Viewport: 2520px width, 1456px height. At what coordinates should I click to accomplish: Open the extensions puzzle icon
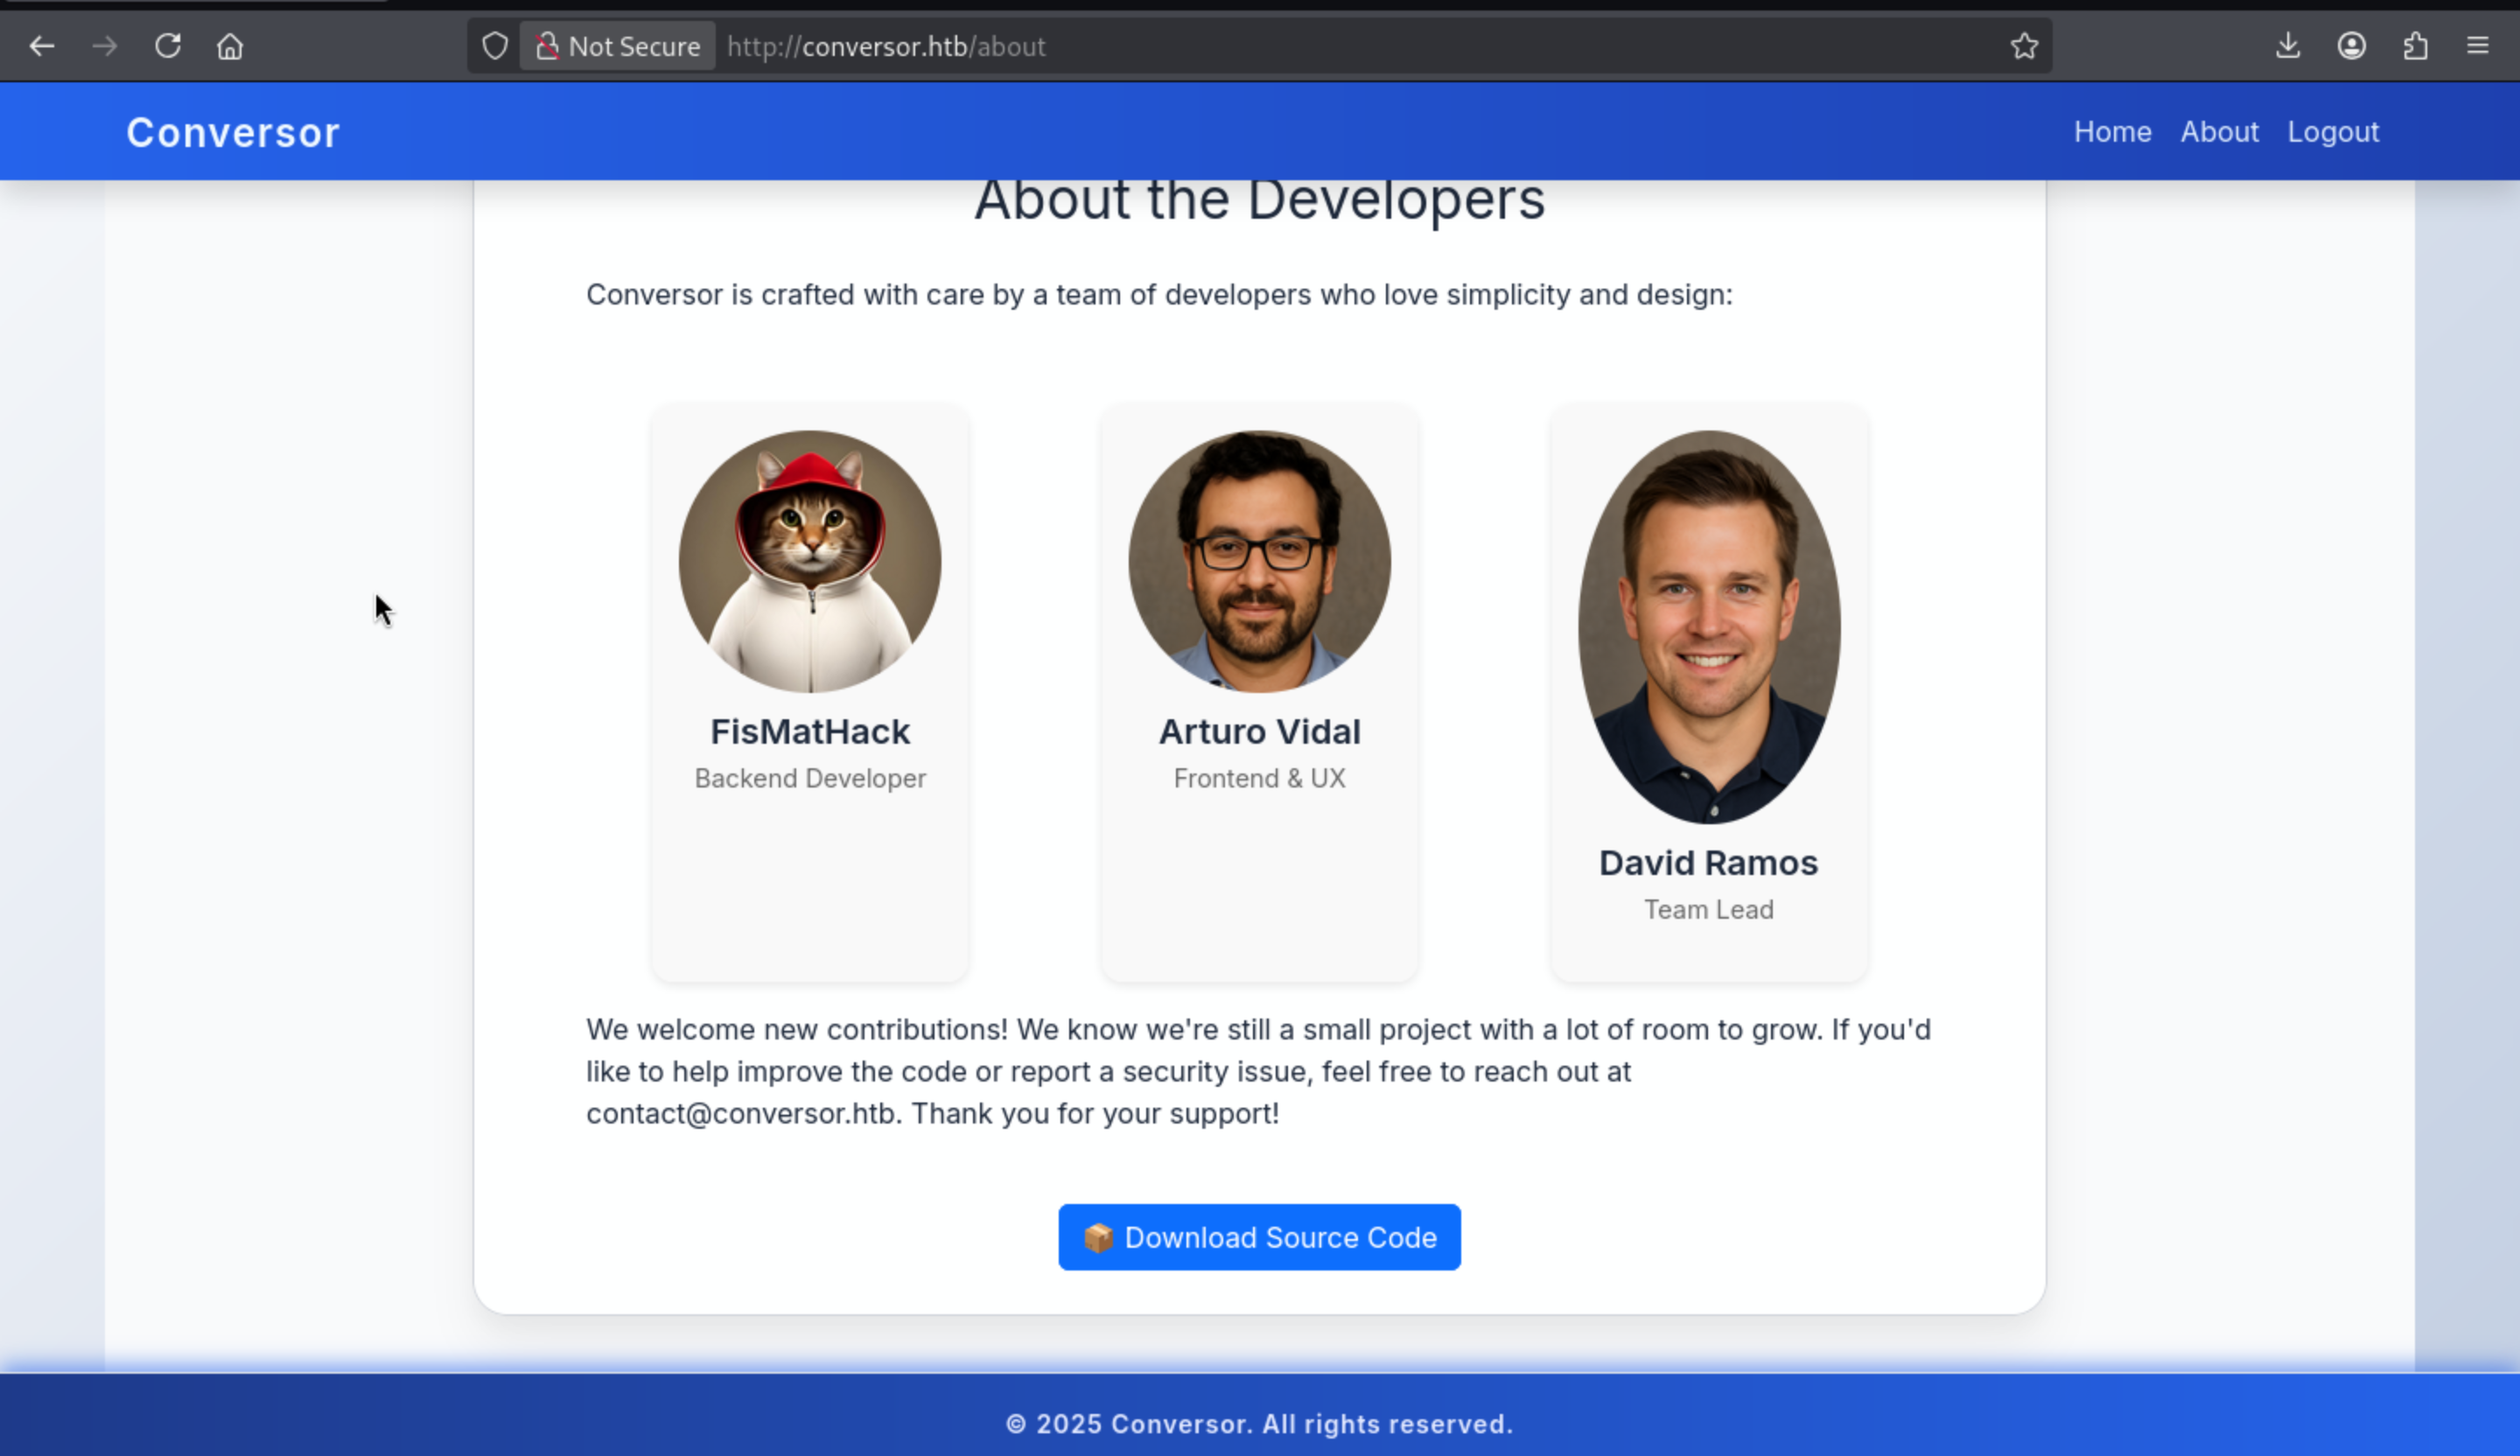pyautogui.click(x=2415, y=46)
